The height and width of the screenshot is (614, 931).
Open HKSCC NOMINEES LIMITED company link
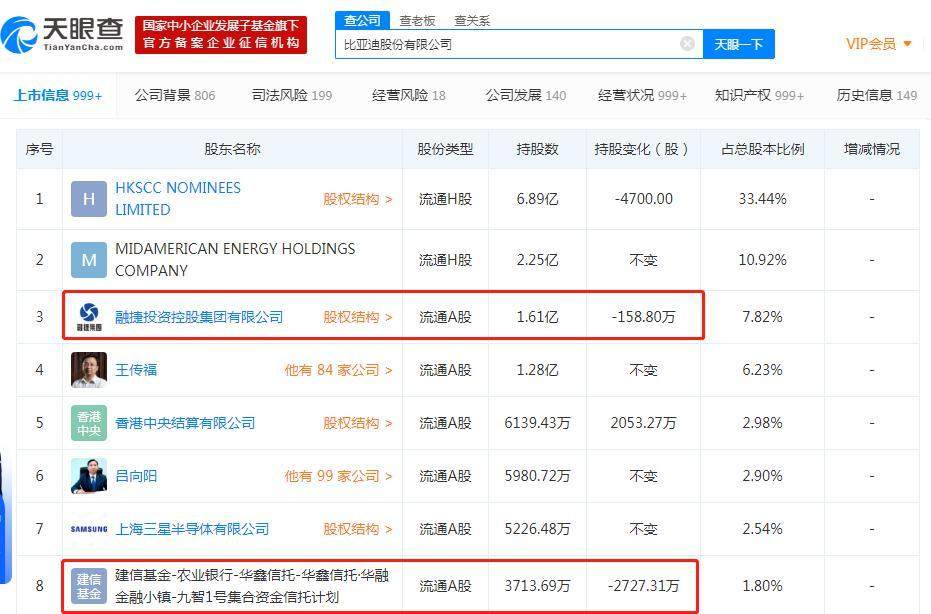(x=178, y=198)
